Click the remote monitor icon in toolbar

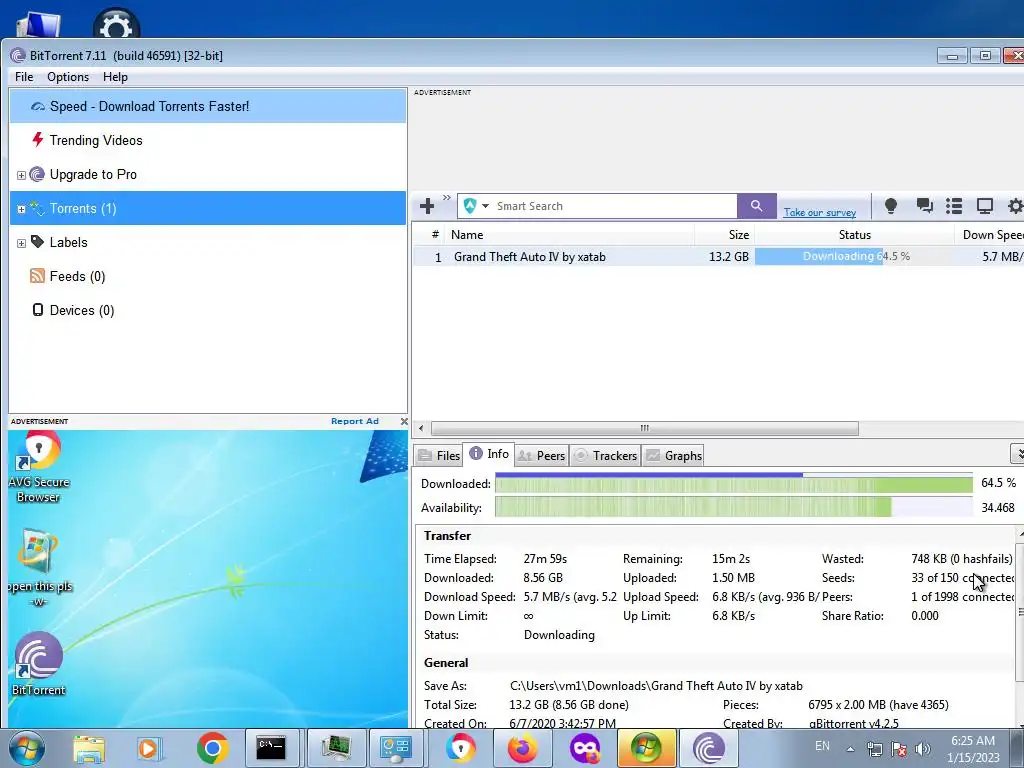[x=984, y=206]
